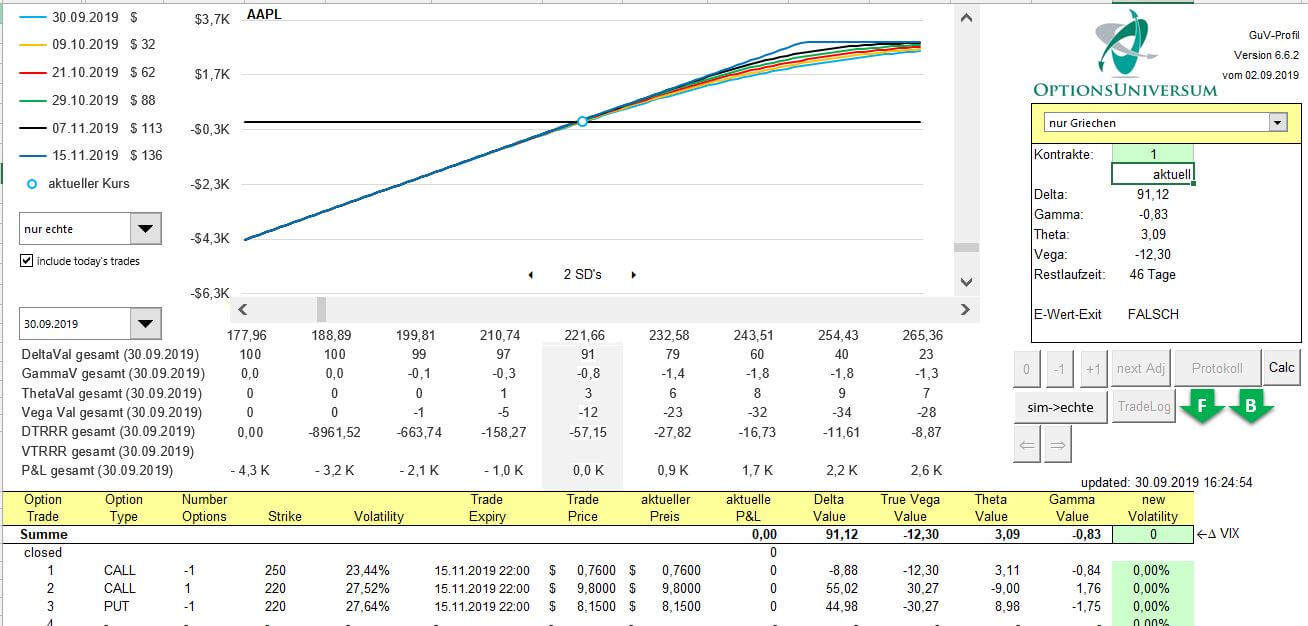Viewport: 1308px width, 626px height.
Task: Click the green B arrow icon
Action: click(x=1250, y=406)
